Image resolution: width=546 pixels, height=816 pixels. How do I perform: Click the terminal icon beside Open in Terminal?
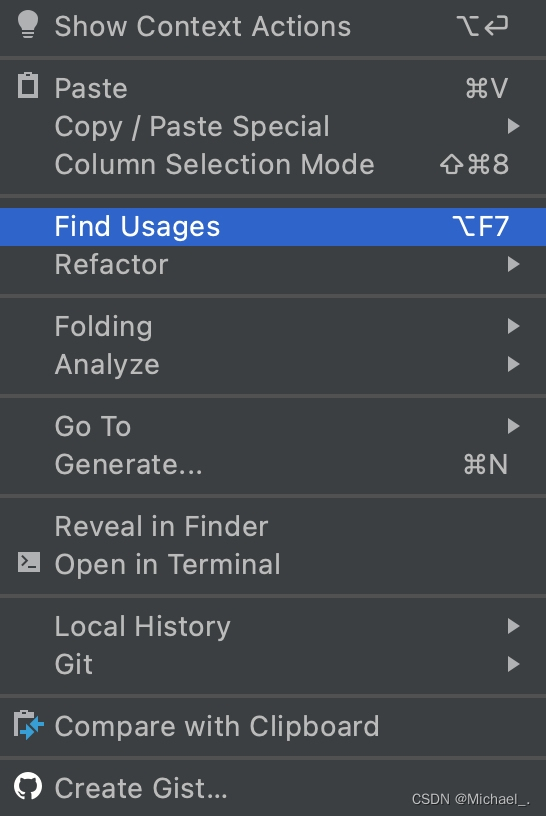click(x=29, y=563)
